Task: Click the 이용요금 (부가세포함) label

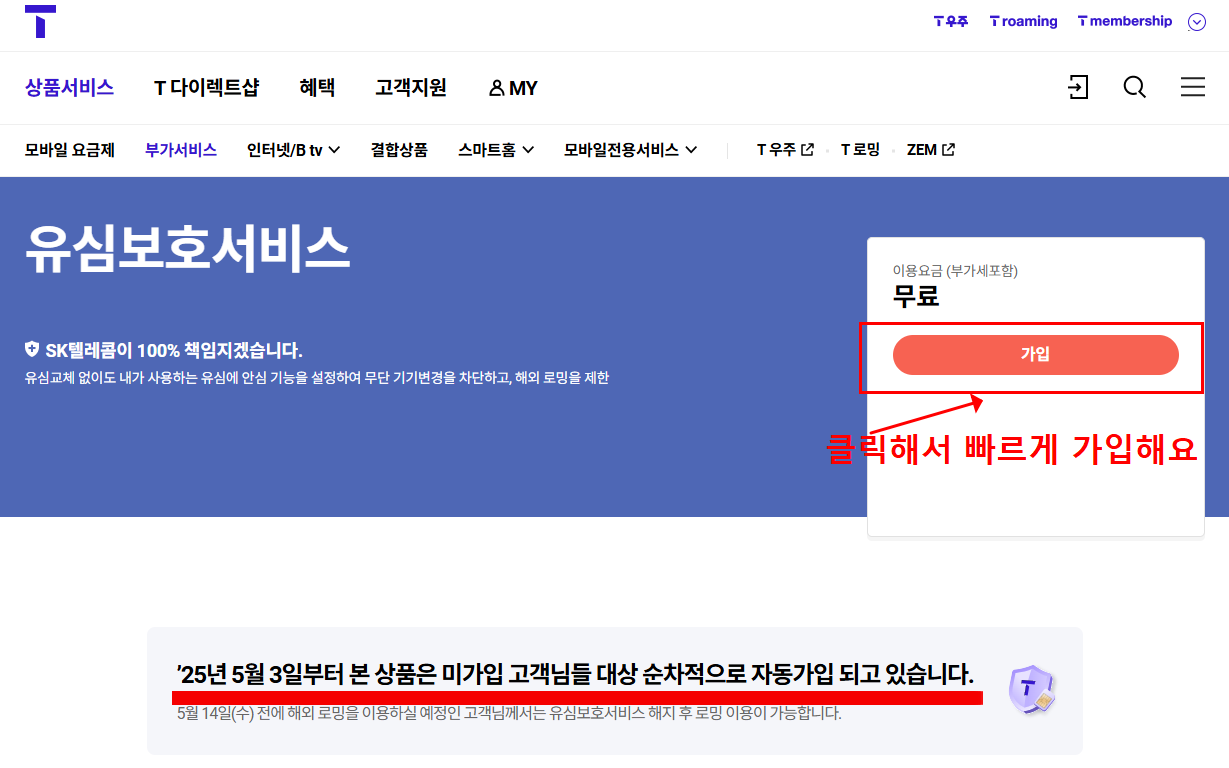Action: [955, 271]
